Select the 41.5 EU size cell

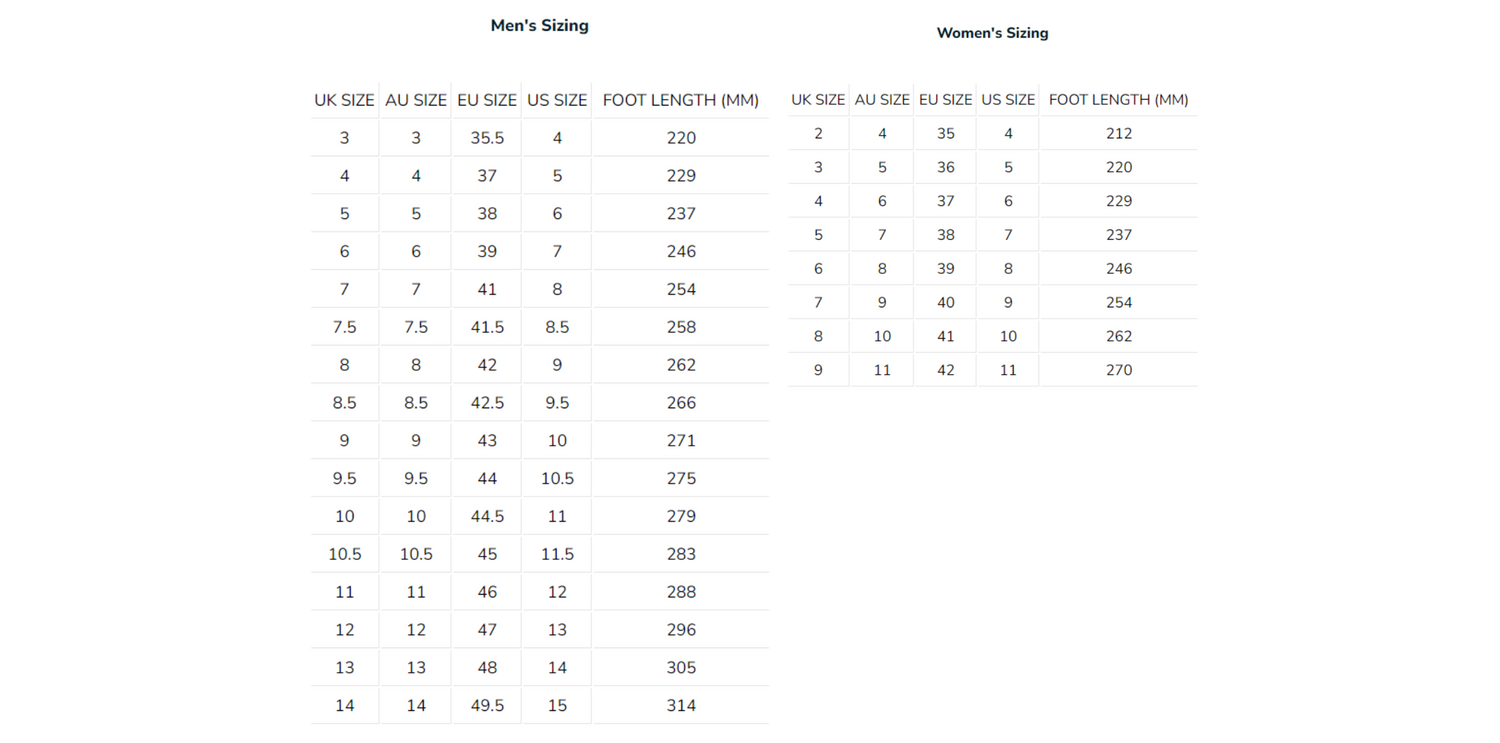487,328
